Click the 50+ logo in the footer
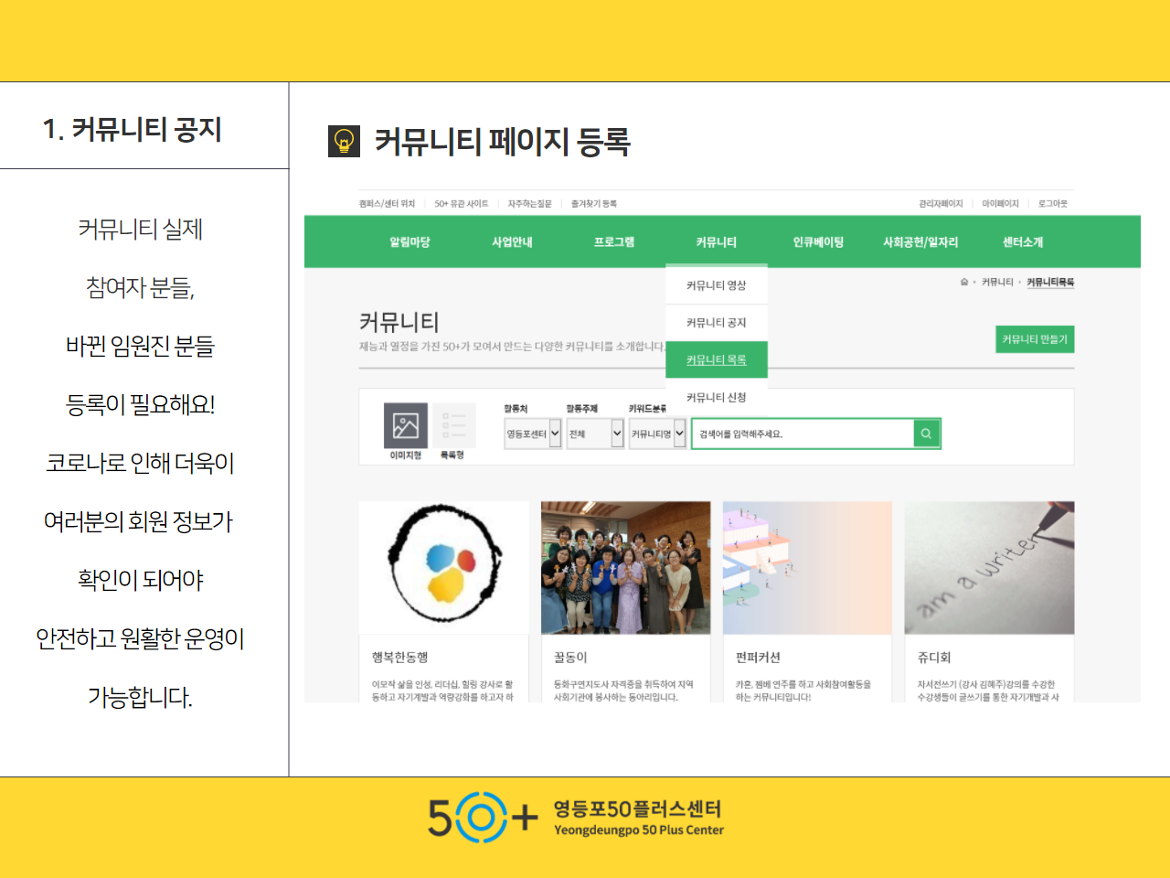This screenshot has height=878, width=1170. 483,818
